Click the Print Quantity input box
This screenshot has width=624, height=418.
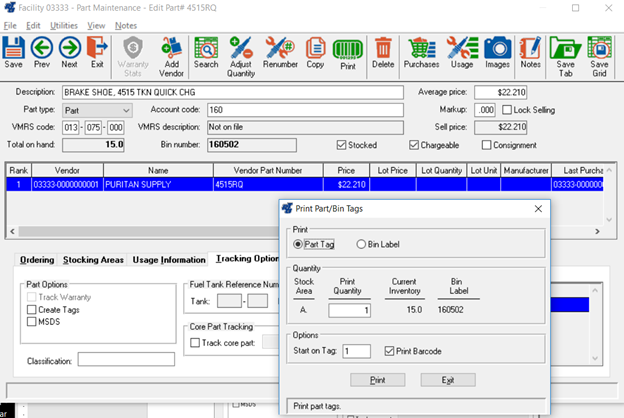click(349, 310)
